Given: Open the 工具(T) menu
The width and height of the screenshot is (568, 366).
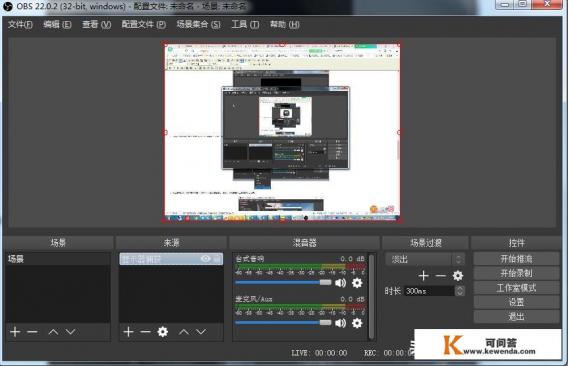Looking at the screenshot, I should coord(245,25).
